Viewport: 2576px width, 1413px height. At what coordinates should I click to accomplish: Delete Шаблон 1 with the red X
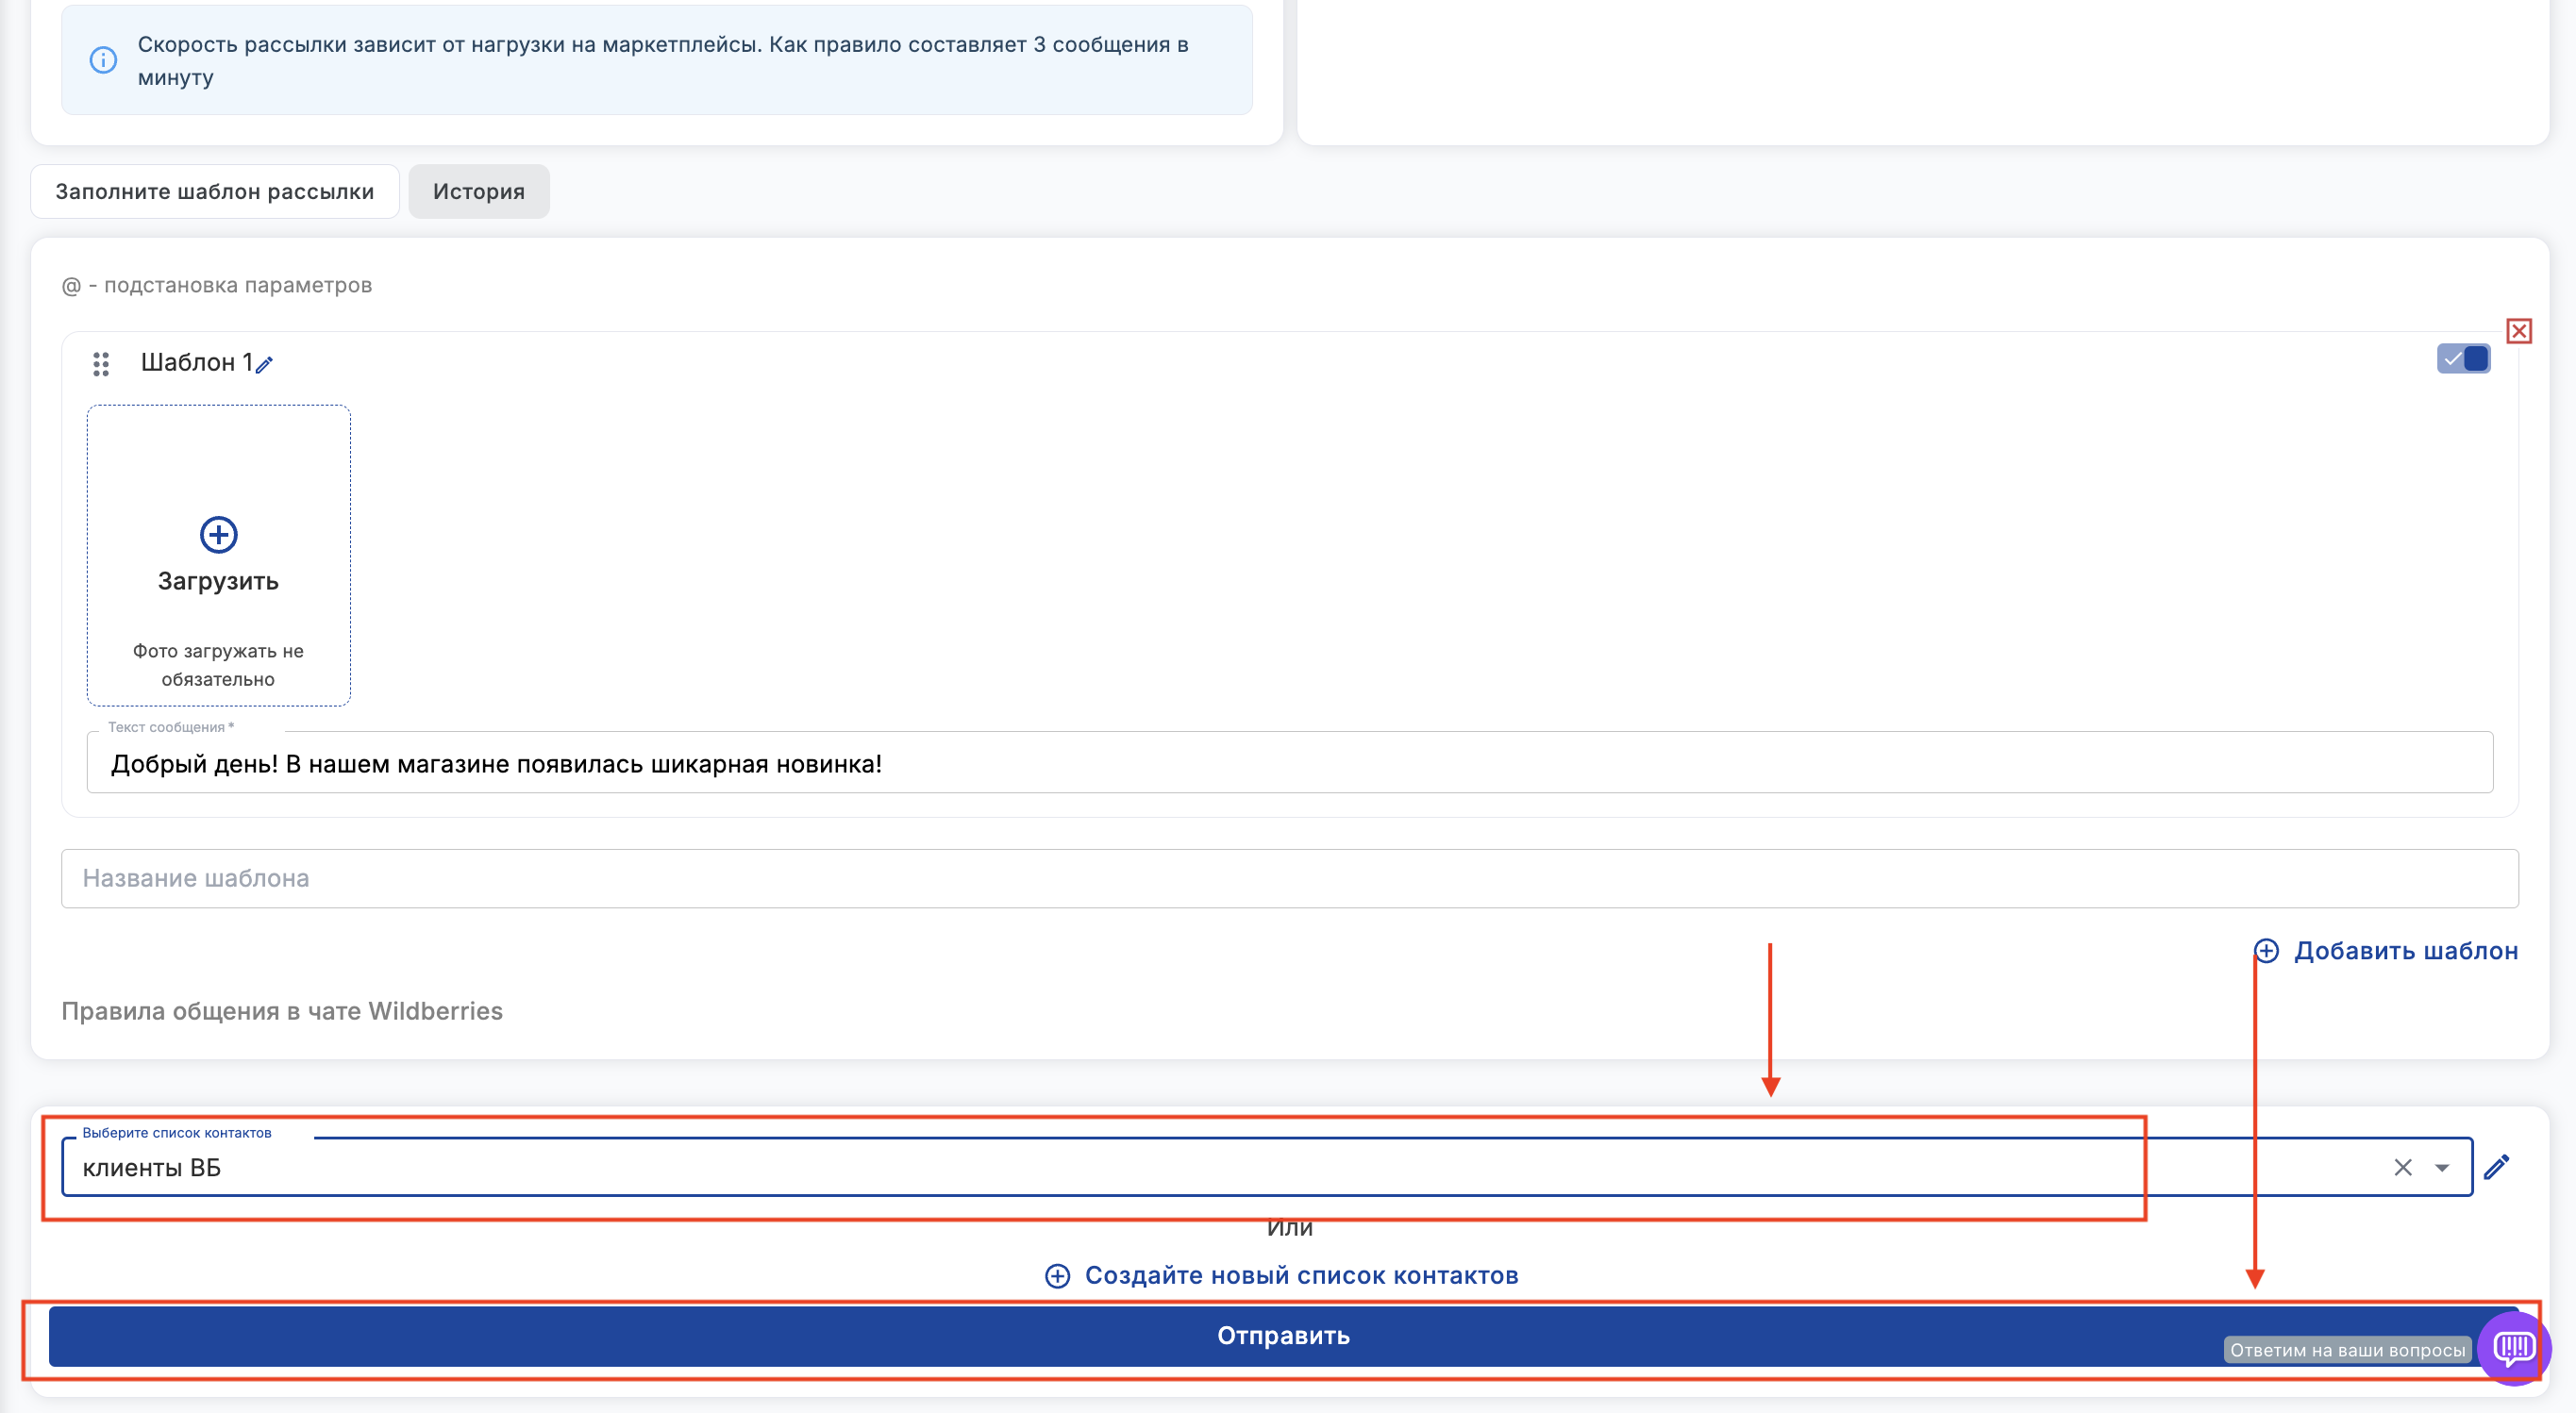[2519, 331]
